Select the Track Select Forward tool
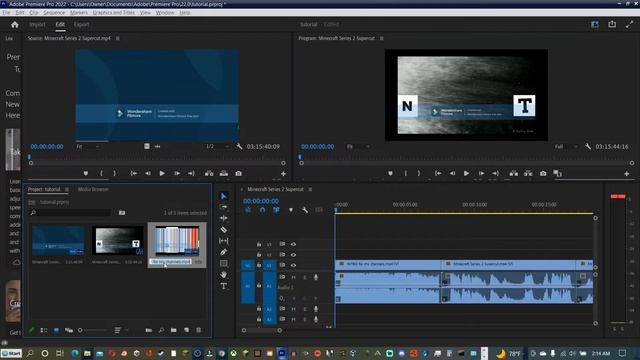 click(224, 207)
